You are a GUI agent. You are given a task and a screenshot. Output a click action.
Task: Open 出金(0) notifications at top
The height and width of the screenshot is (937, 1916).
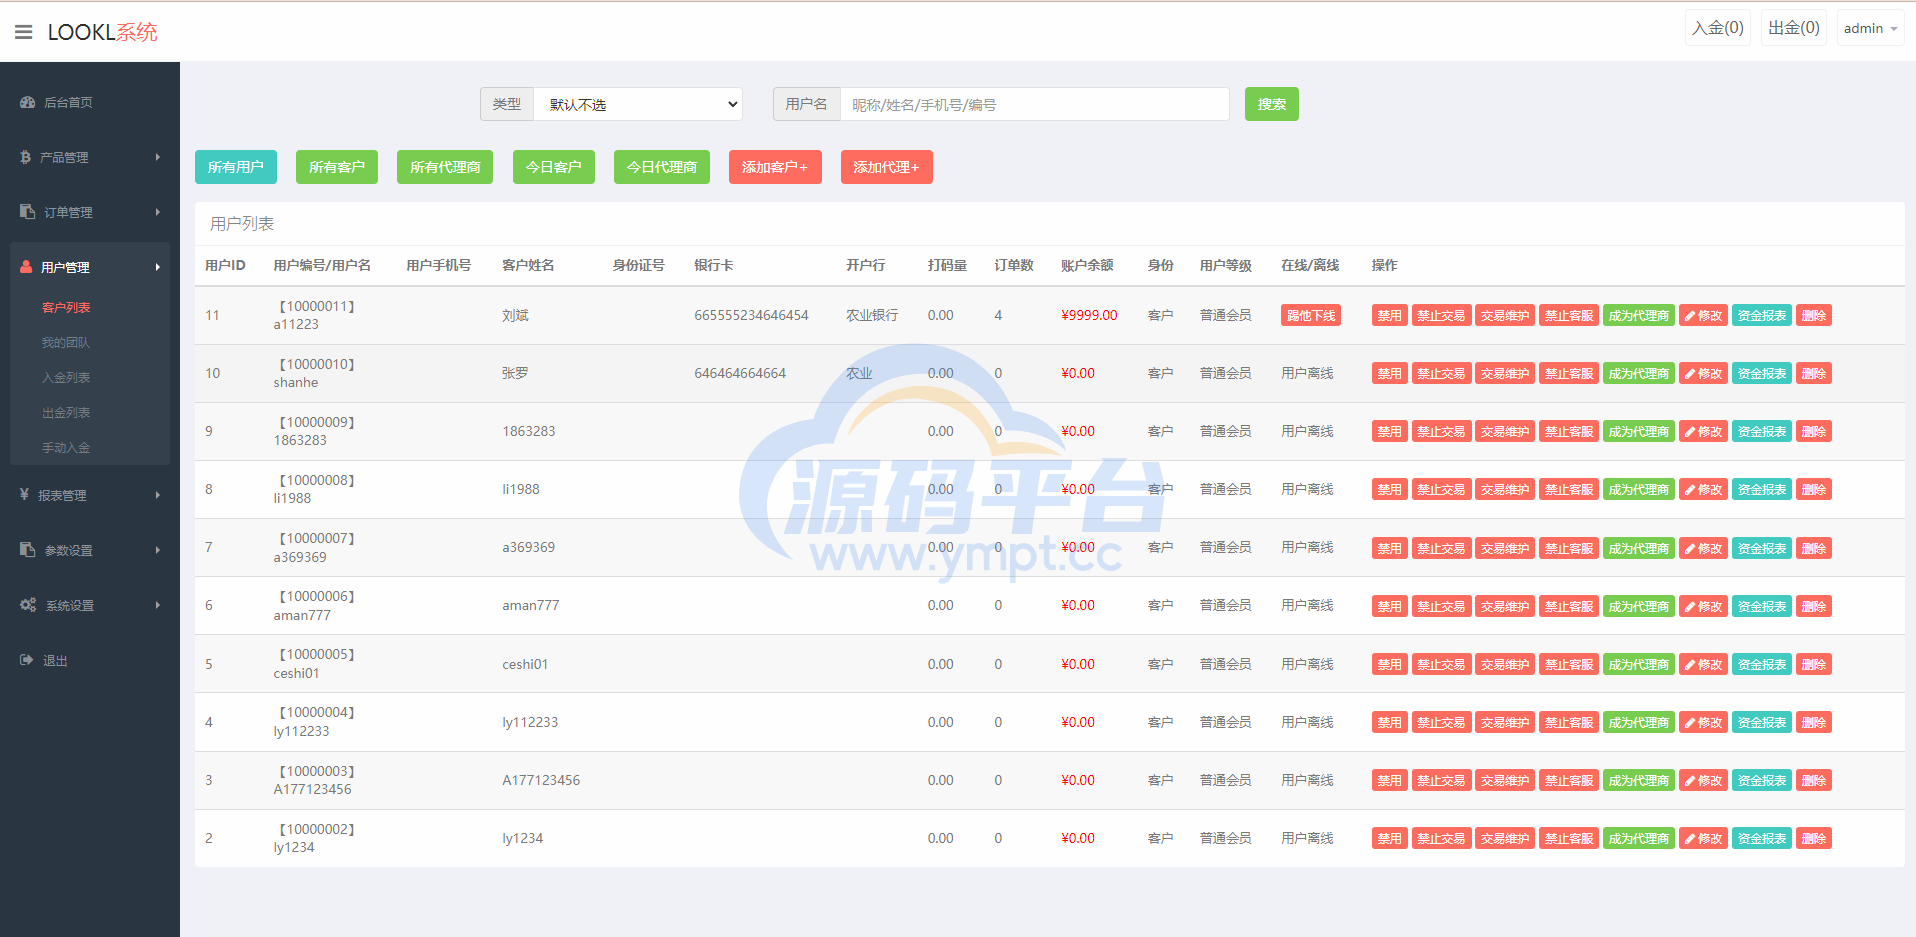1794,28
